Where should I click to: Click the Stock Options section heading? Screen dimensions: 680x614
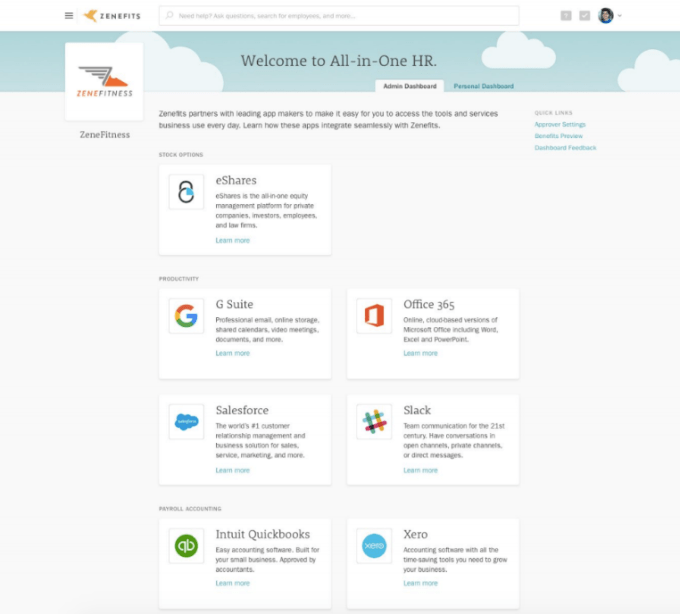180,154
